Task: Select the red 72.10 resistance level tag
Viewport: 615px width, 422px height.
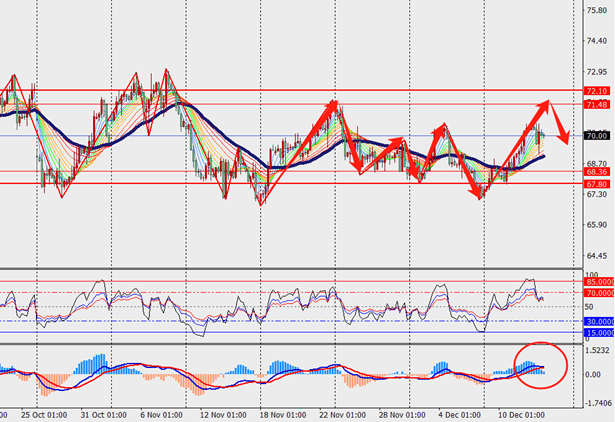Action: tap(597, 91)
